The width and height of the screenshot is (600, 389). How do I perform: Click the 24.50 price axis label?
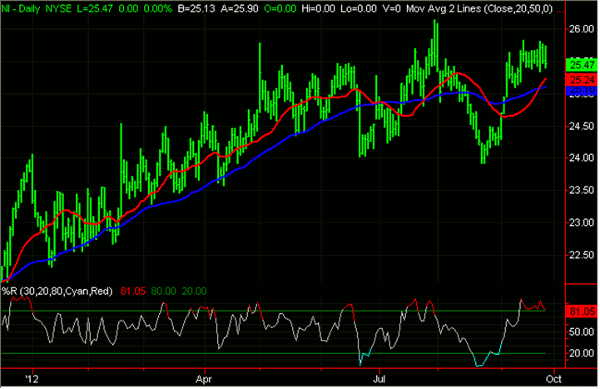(581, 126)
